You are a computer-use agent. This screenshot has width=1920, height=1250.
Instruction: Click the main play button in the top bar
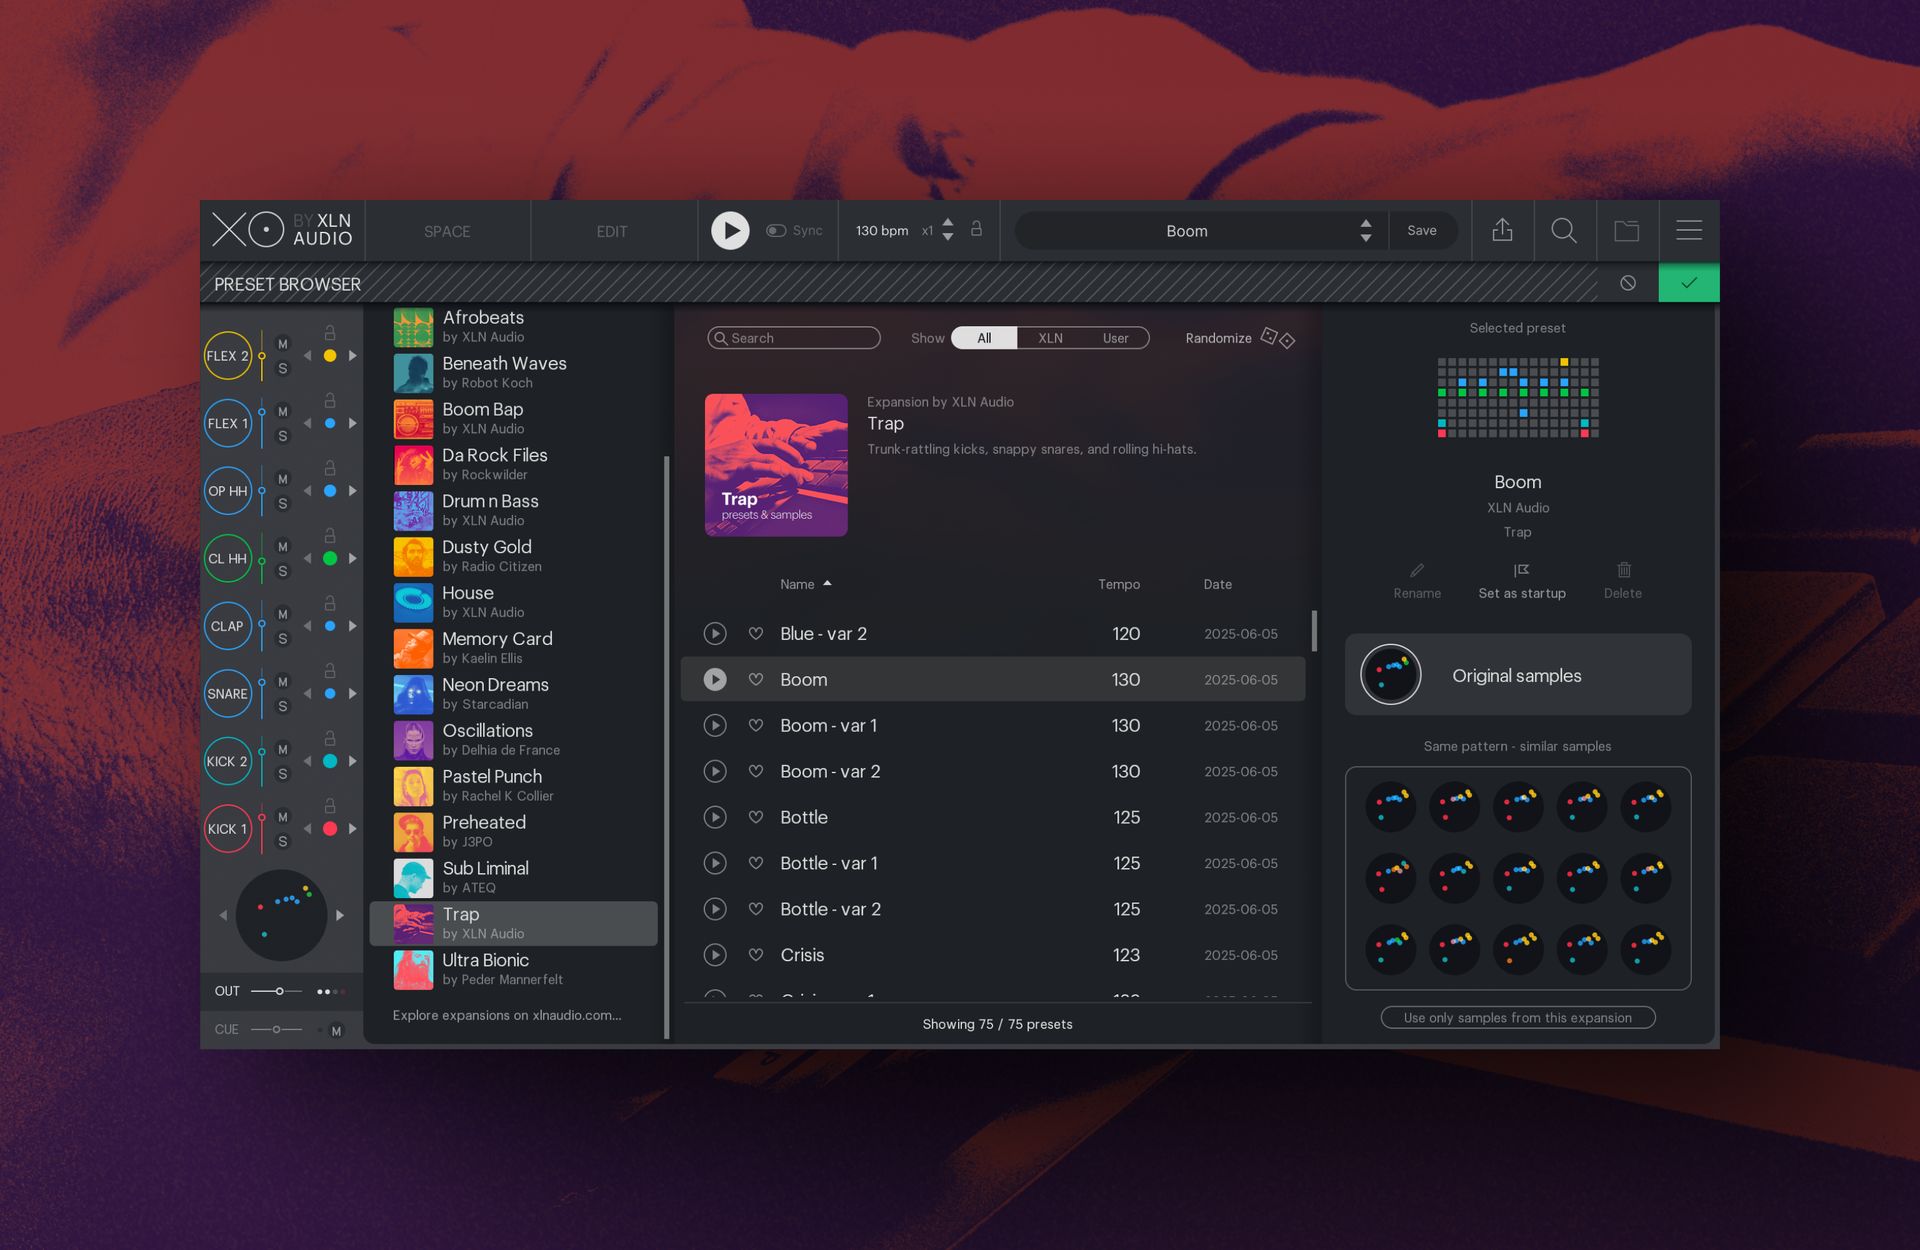[x=730, y=231]
